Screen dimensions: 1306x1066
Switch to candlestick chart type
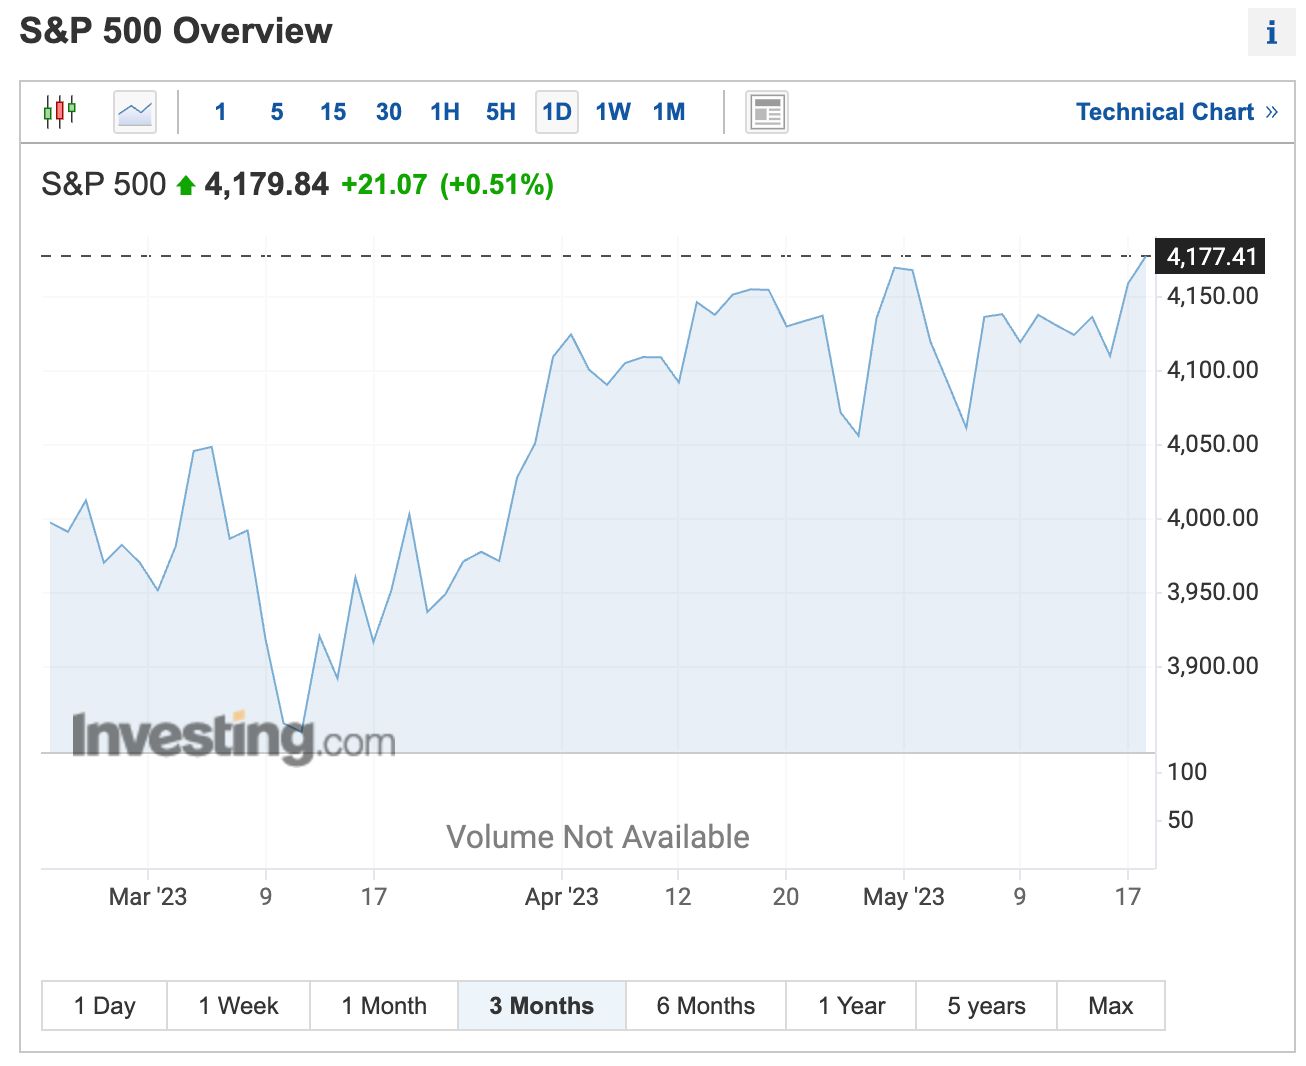point(60,111)
